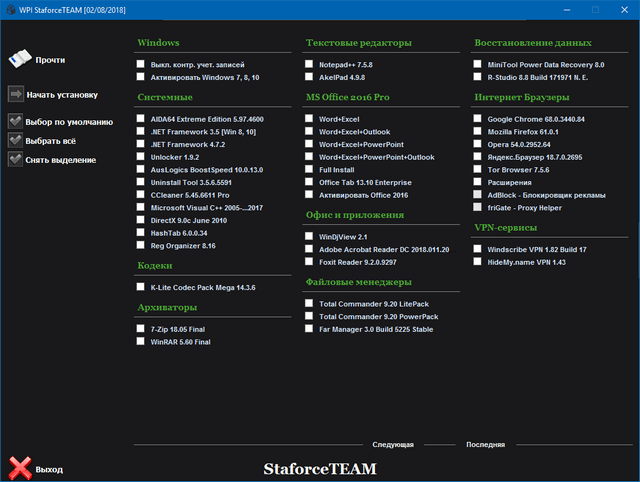Screen dimensions: 640x482
Task: Check Word+Excel+PowerPoint+Outlook checkbox
Action: click(309, 156)
